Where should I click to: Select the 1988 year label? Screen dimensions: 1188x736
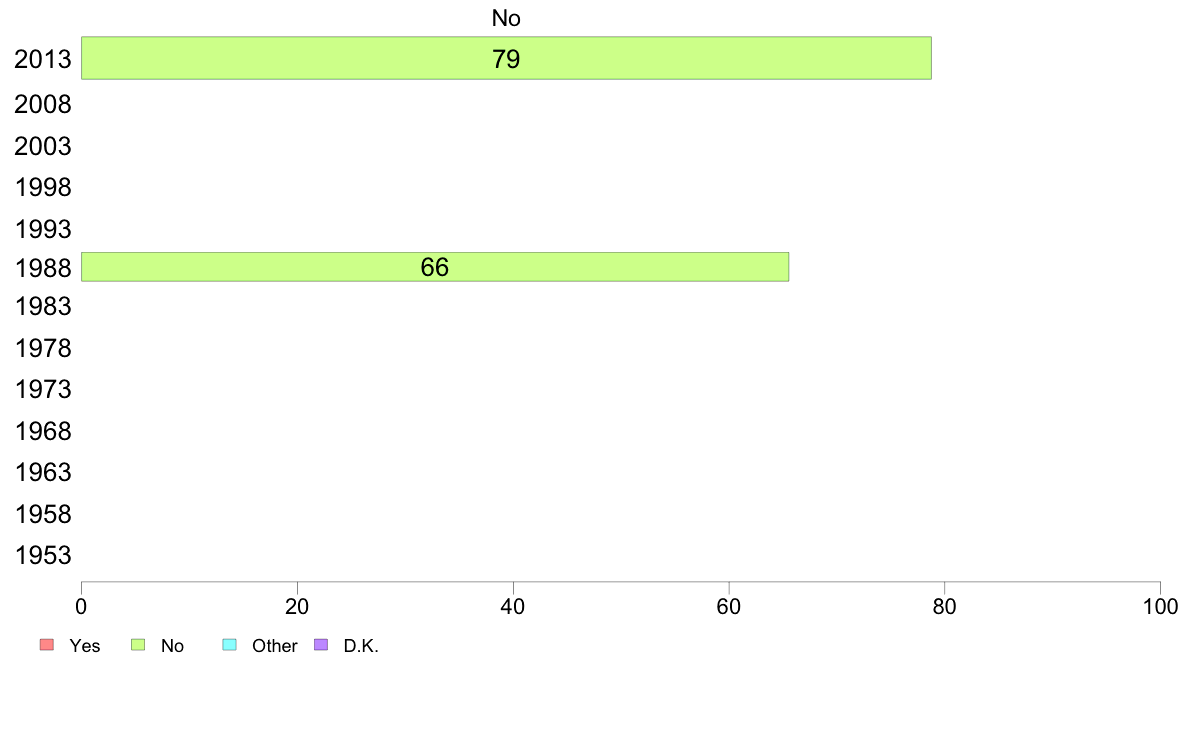43,268
